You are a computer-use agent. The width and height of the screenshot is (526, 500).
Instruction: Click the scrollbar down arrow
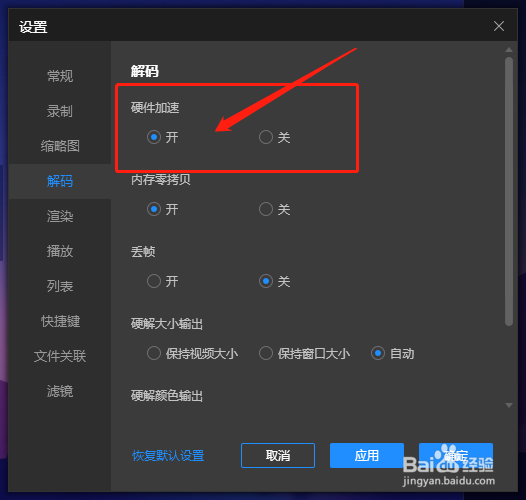509,405
